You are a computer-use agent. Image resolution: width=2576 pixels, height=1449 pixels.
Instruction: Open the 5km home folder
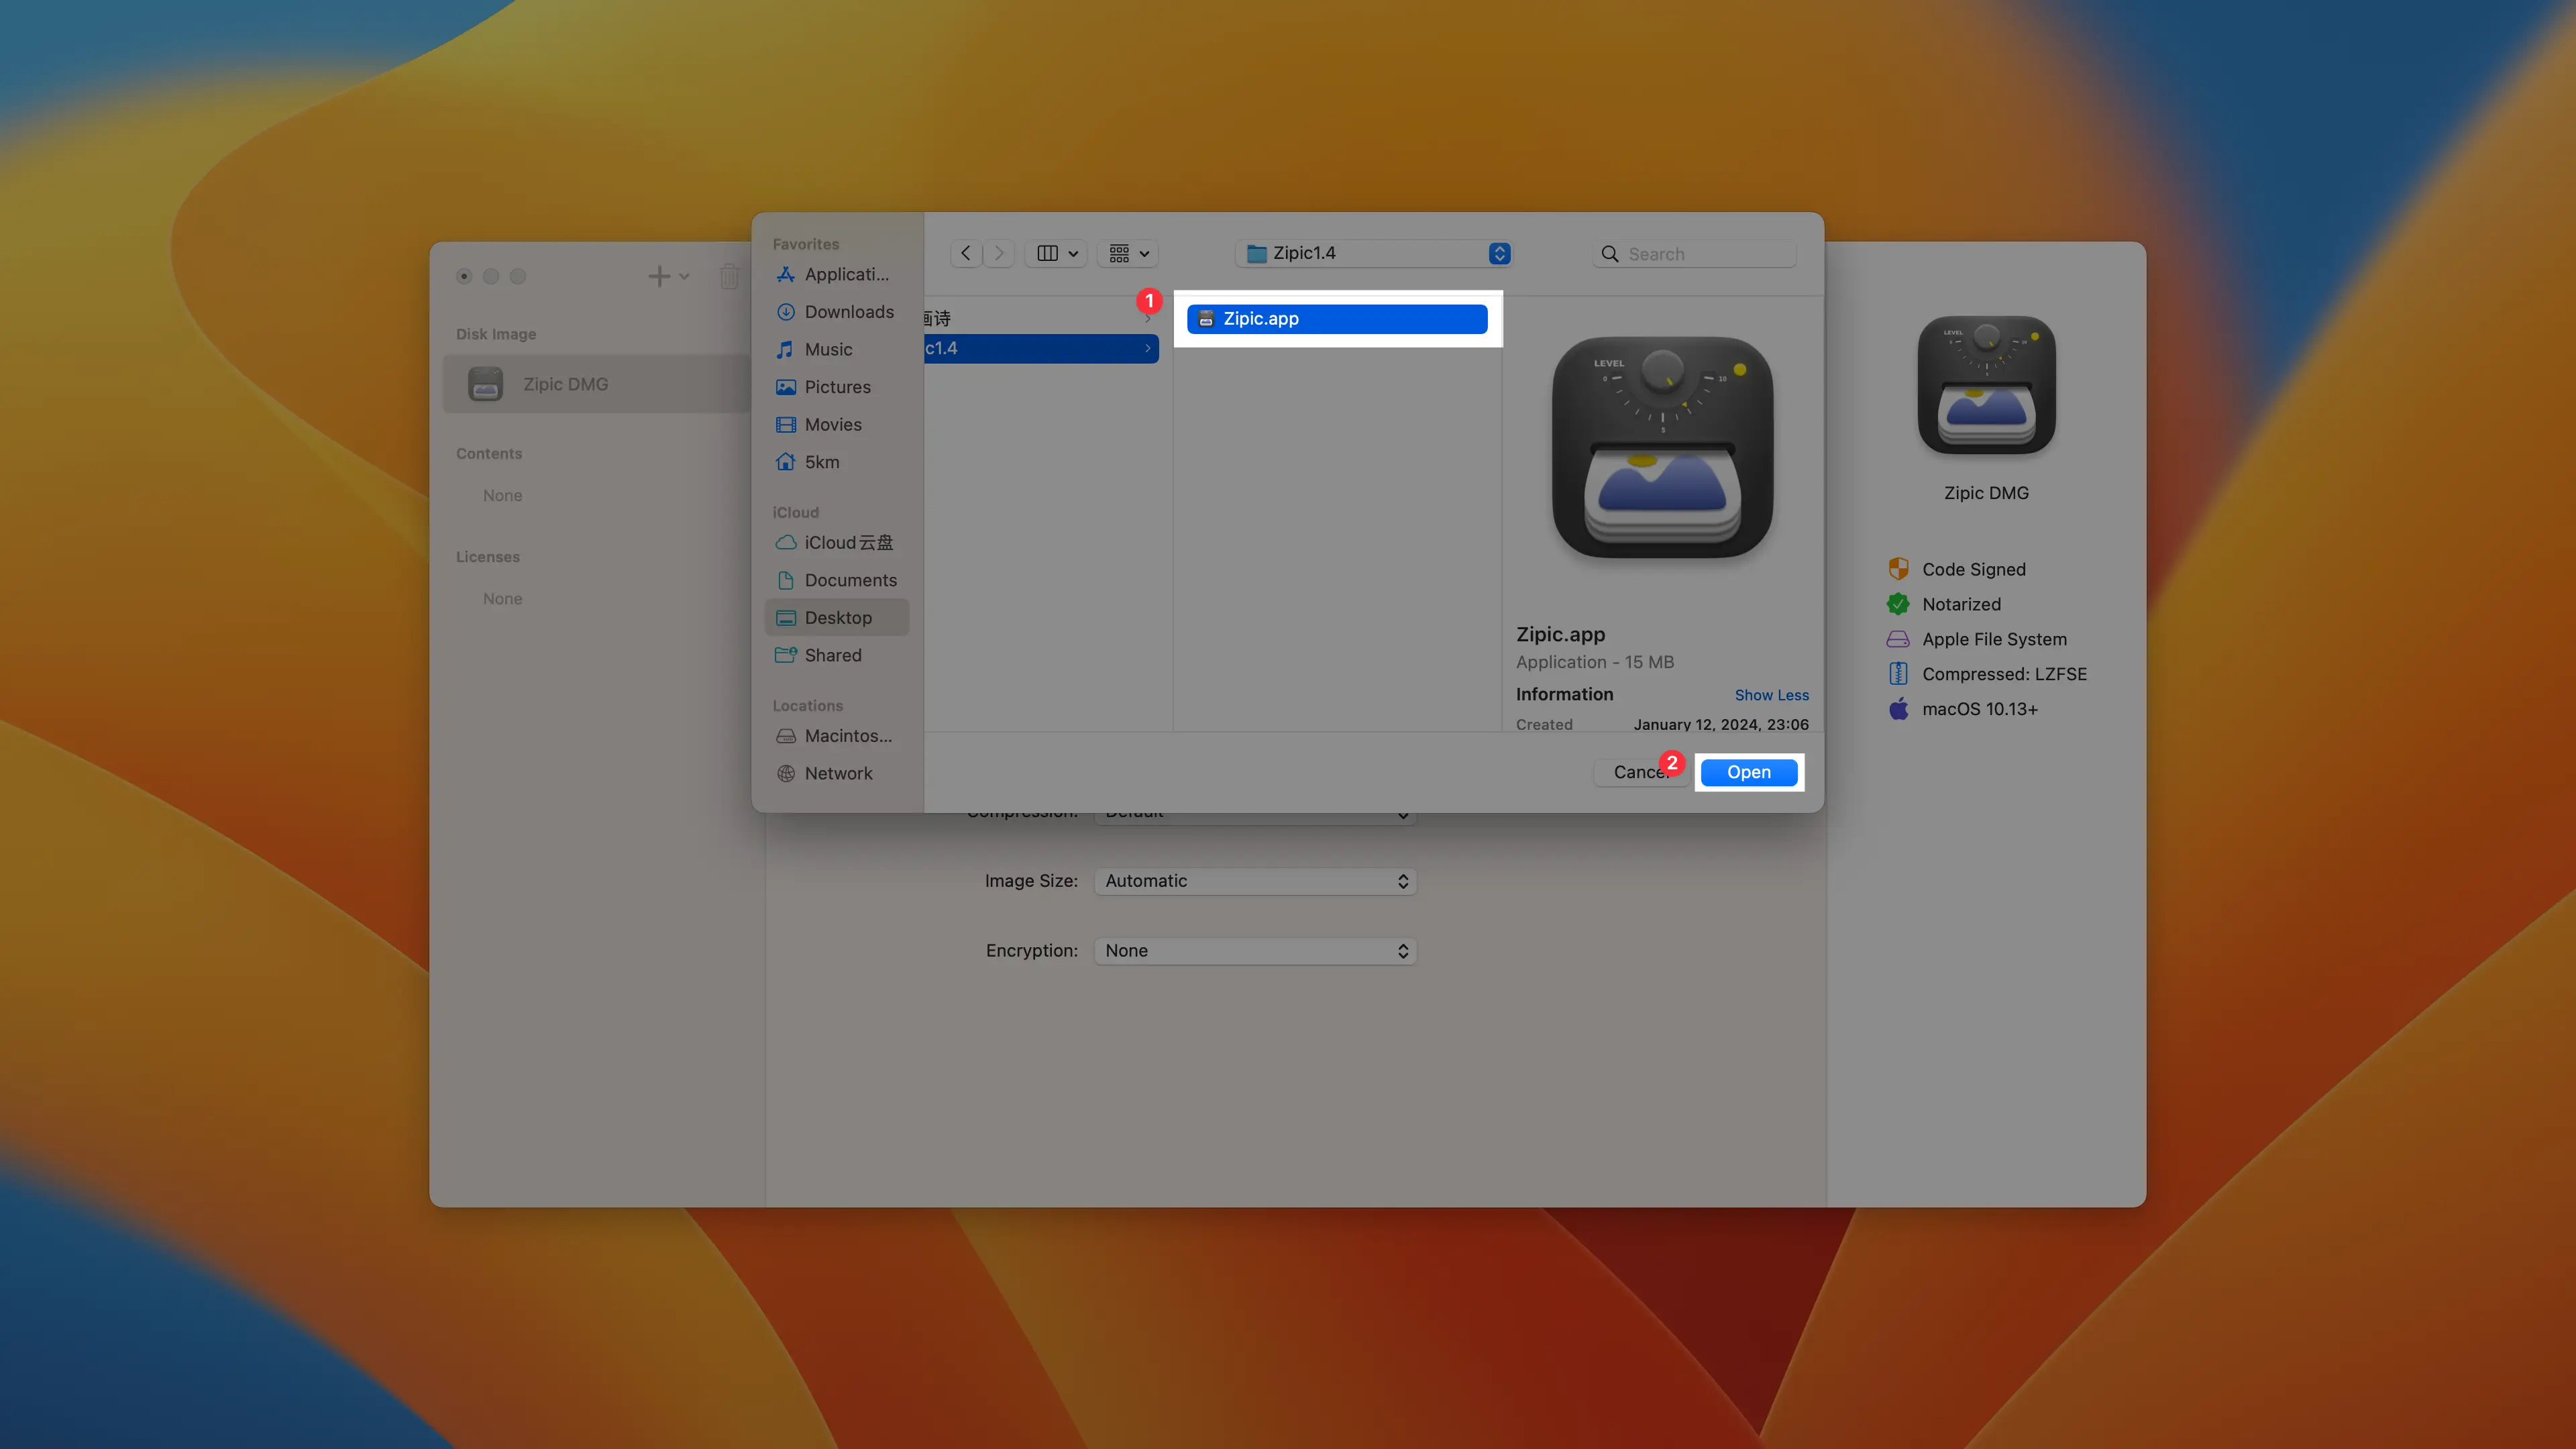tap(836, 462)
